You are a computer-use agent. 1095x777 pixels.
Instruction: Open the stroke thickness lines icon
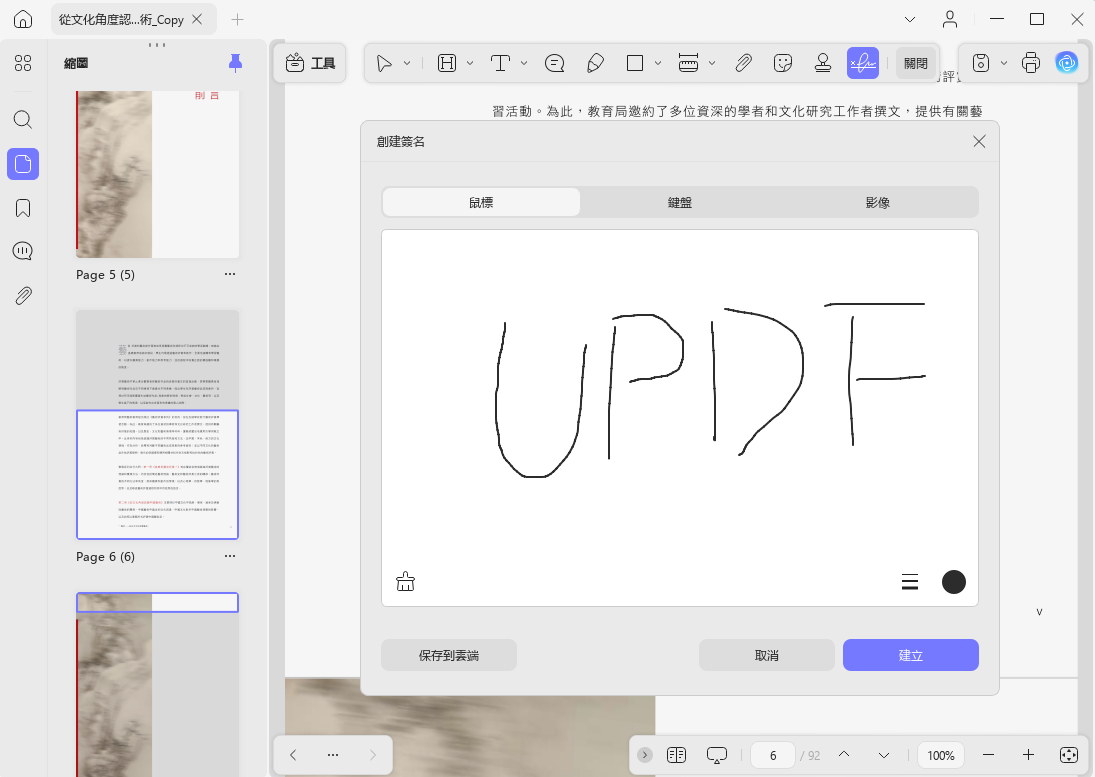point(909,582)
